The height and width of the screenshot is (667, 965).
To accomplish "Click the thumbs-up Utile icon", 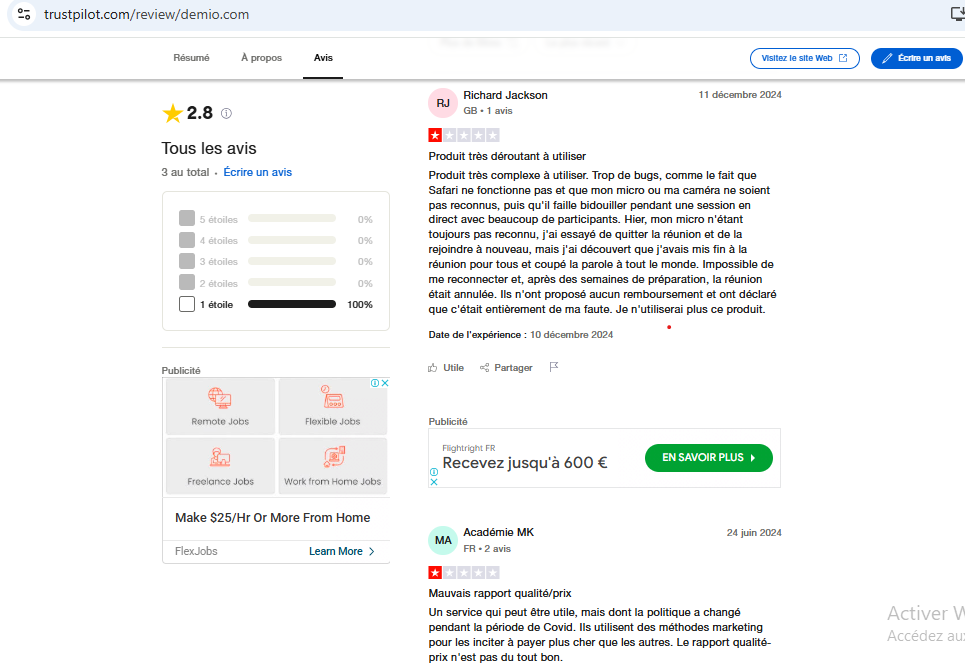I will (x=433, y=367).
